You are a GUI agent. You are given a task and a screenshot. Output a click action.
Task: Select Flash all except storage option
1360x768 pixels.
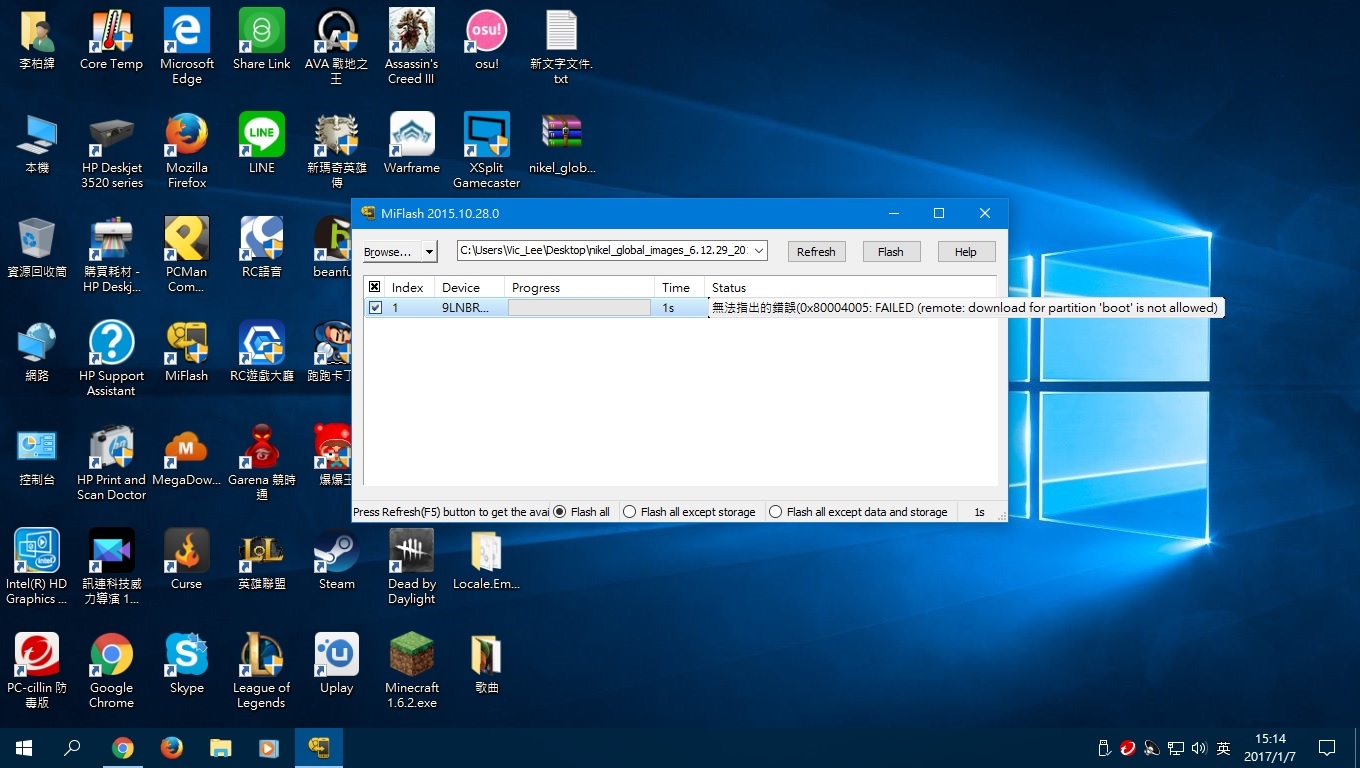689,512
